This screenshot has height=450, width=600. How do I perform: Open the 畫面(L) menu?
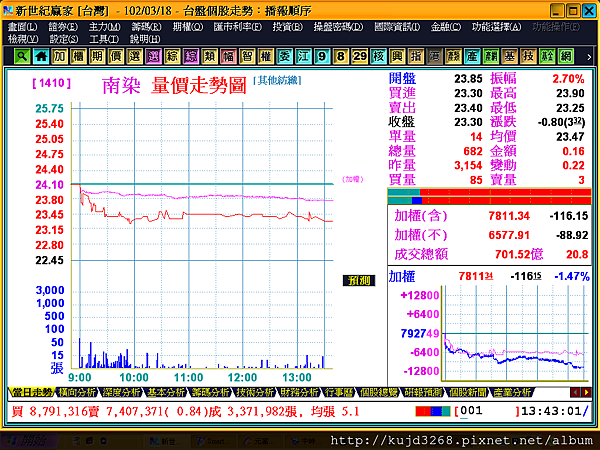tap(23, 27)
